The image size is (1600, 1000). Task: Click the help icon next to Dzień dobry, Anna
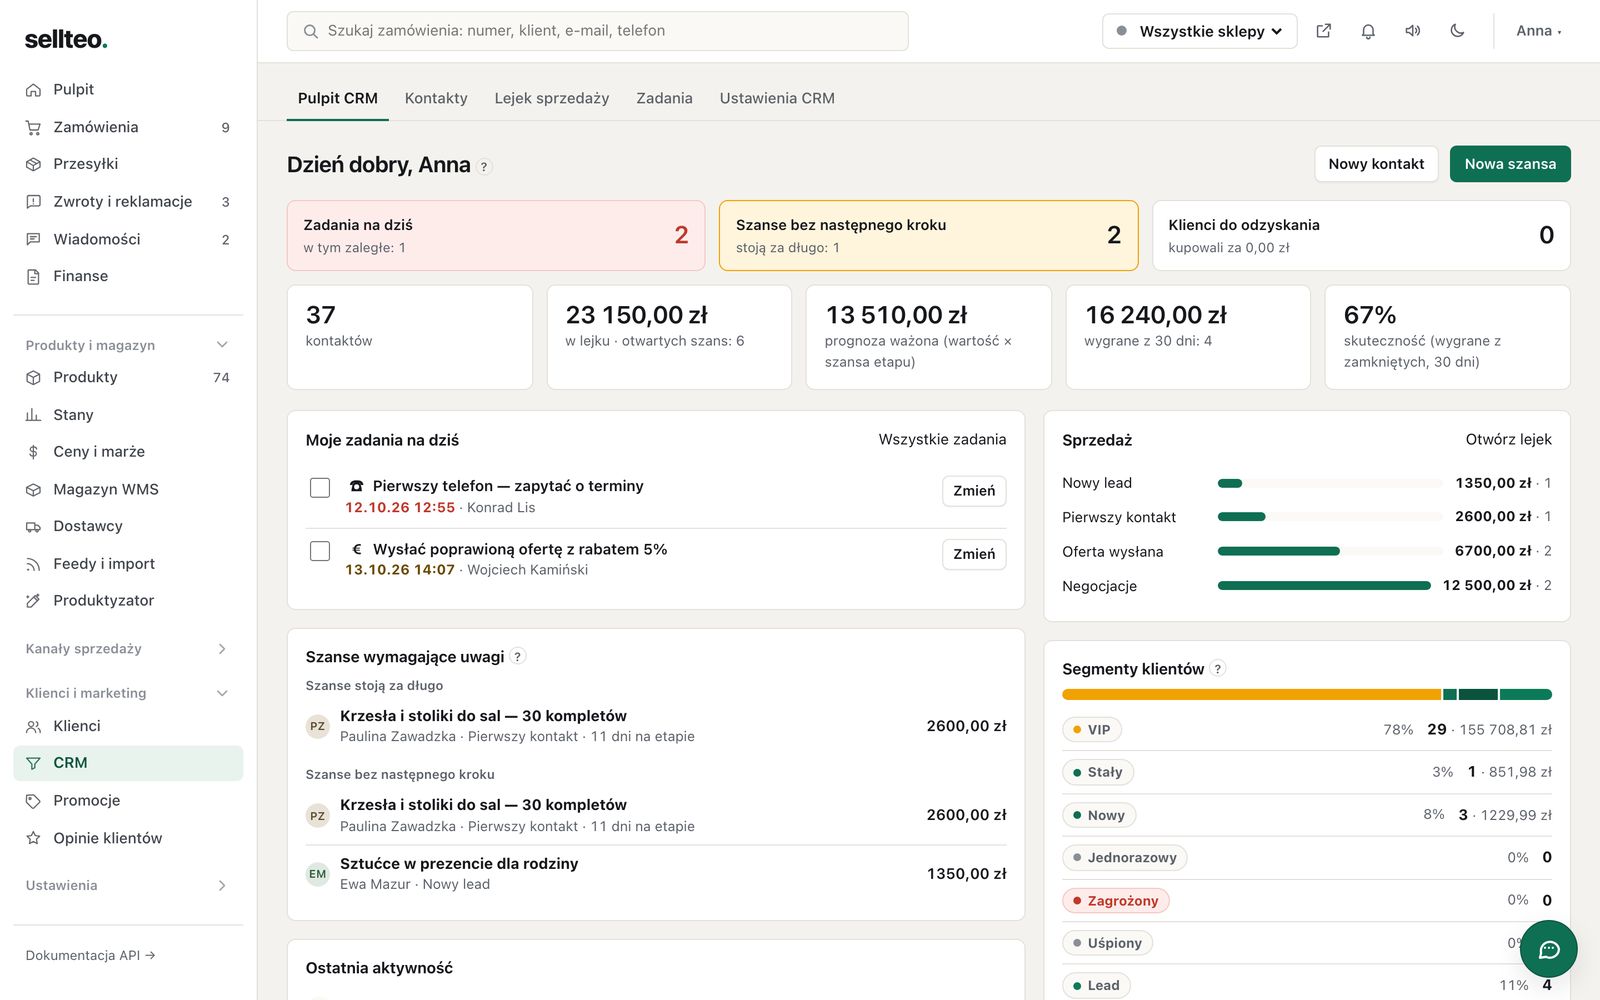pos(484,167)
